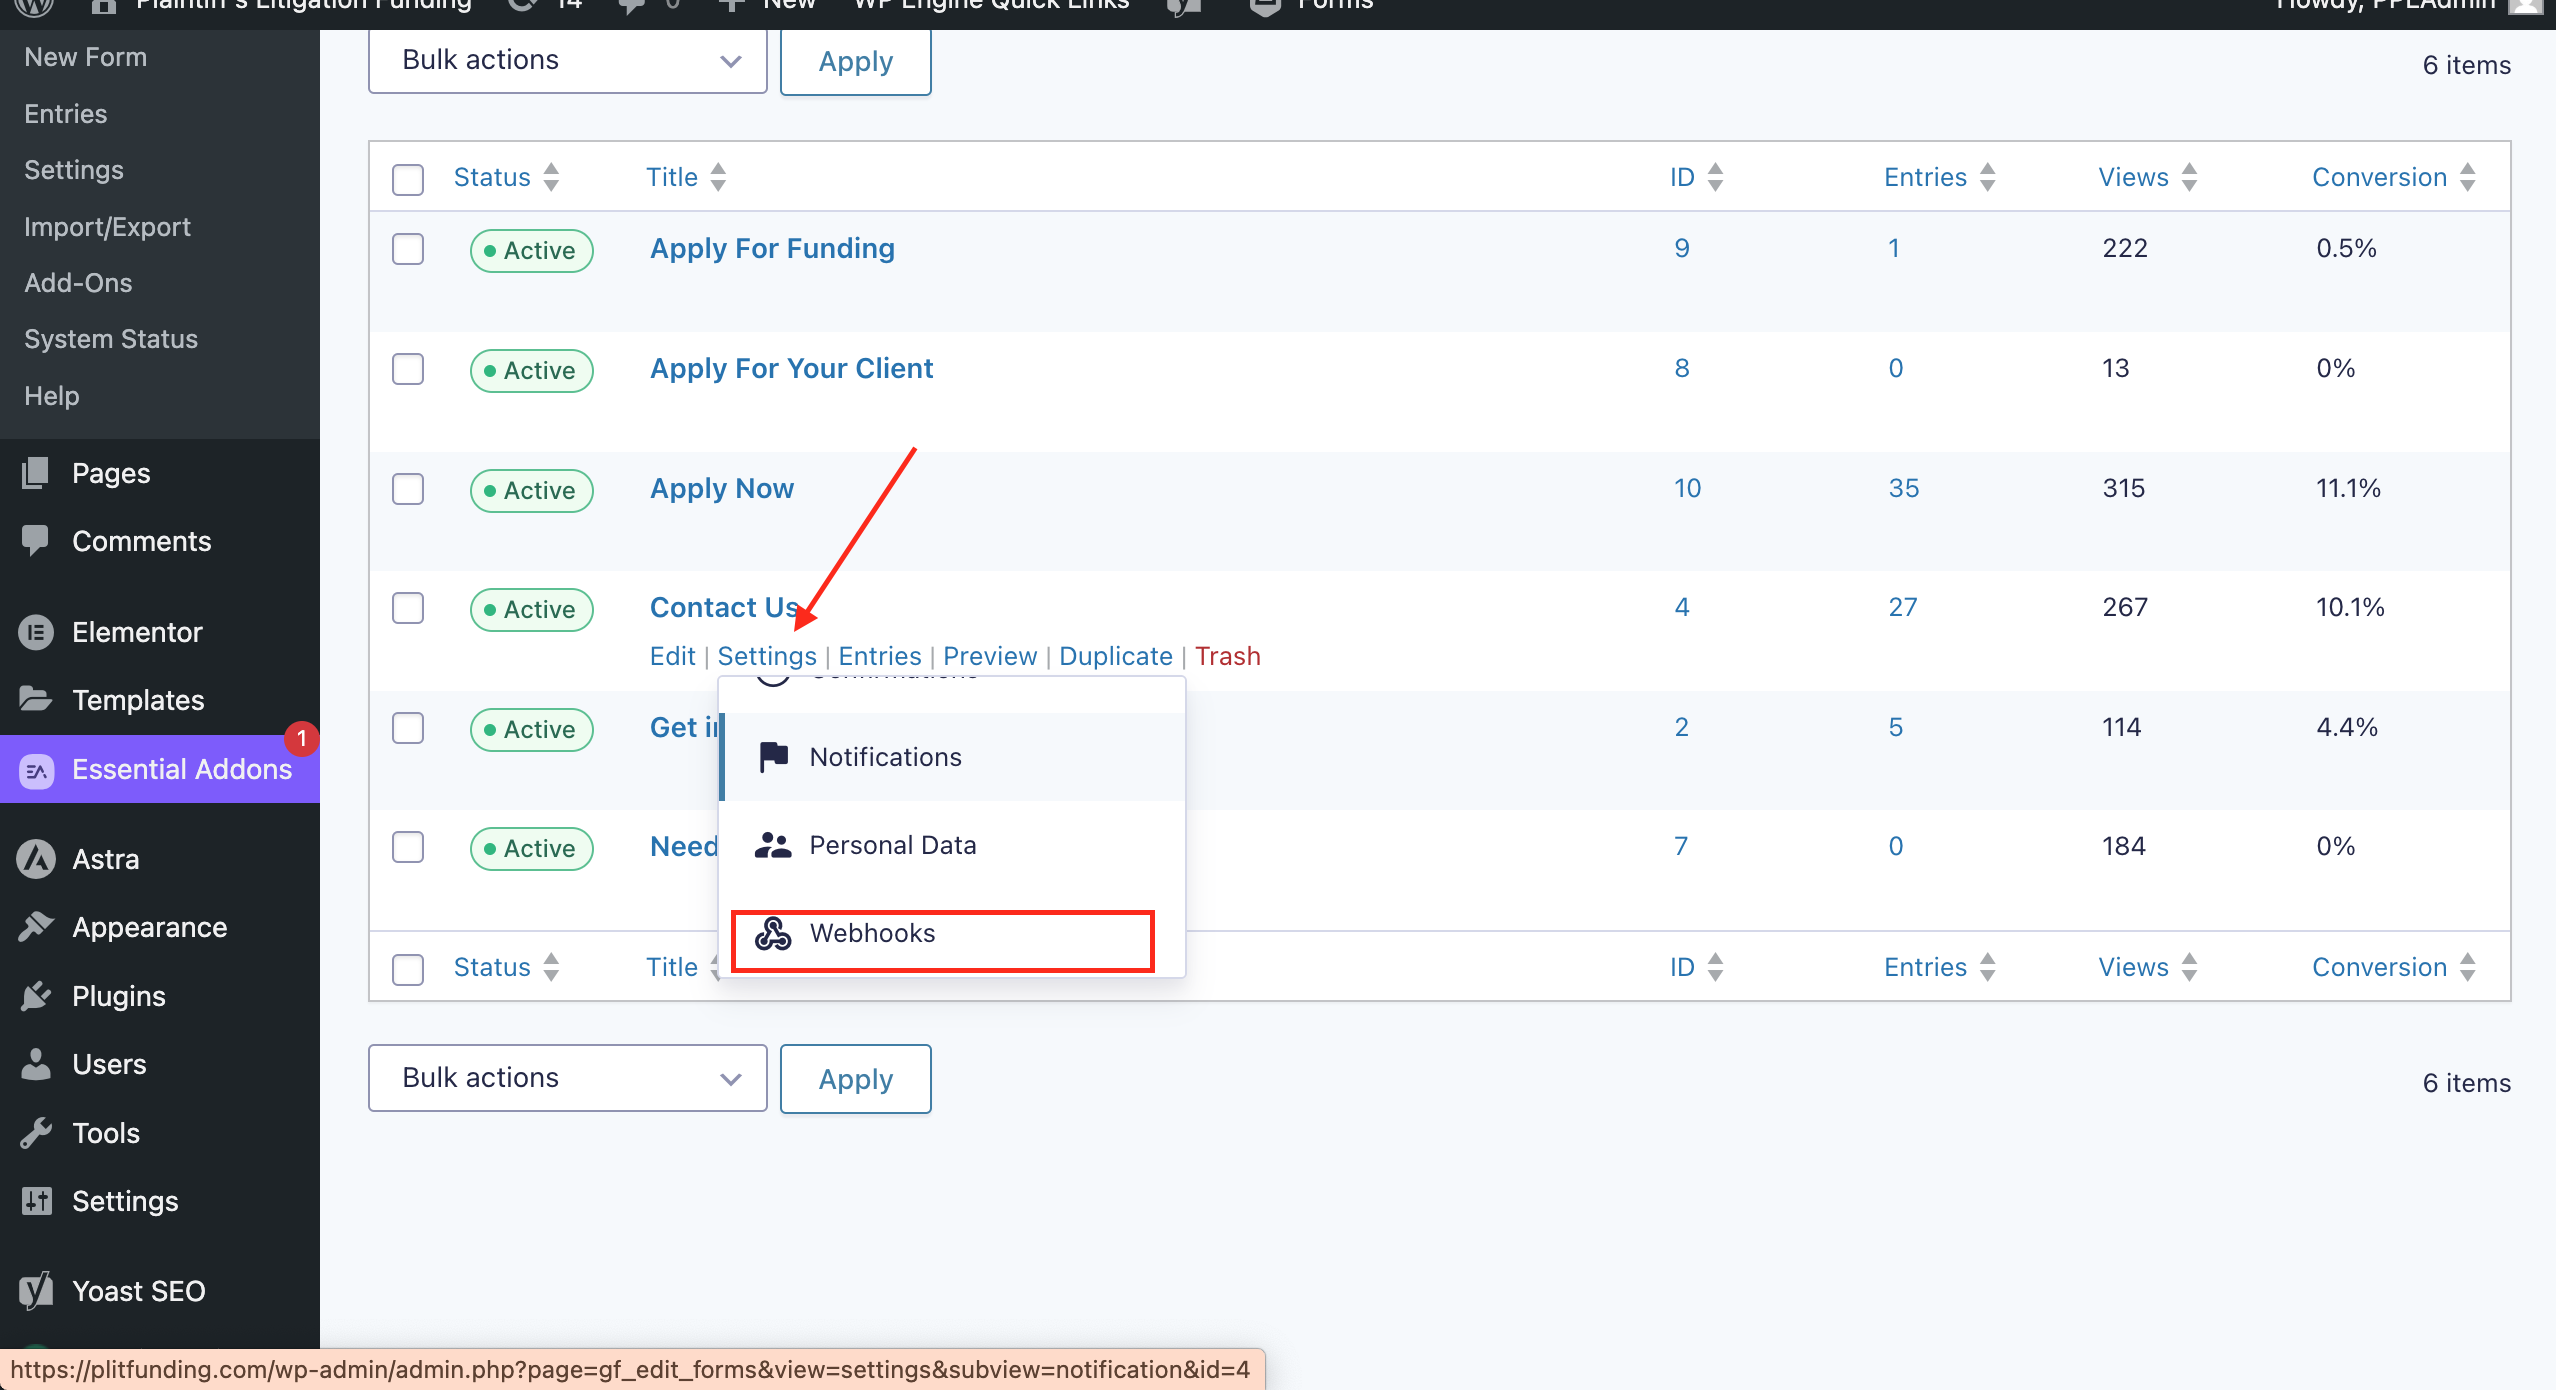
Task: Click the top Apply button
Action: pyautogui.click(x=855, y=62)
